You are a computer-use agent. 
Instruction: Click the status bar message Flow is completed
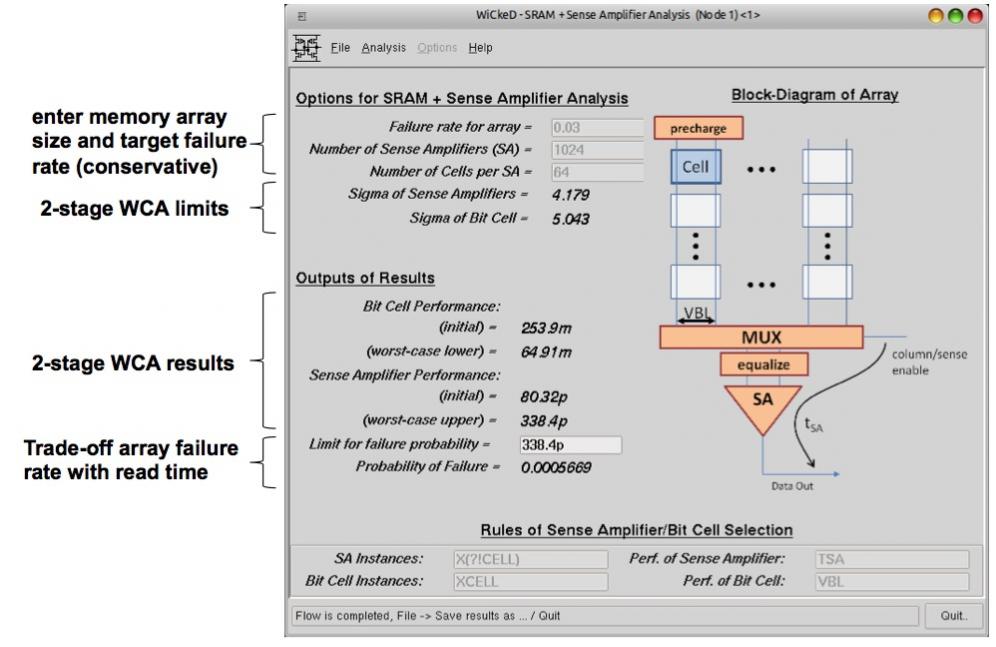427,616
